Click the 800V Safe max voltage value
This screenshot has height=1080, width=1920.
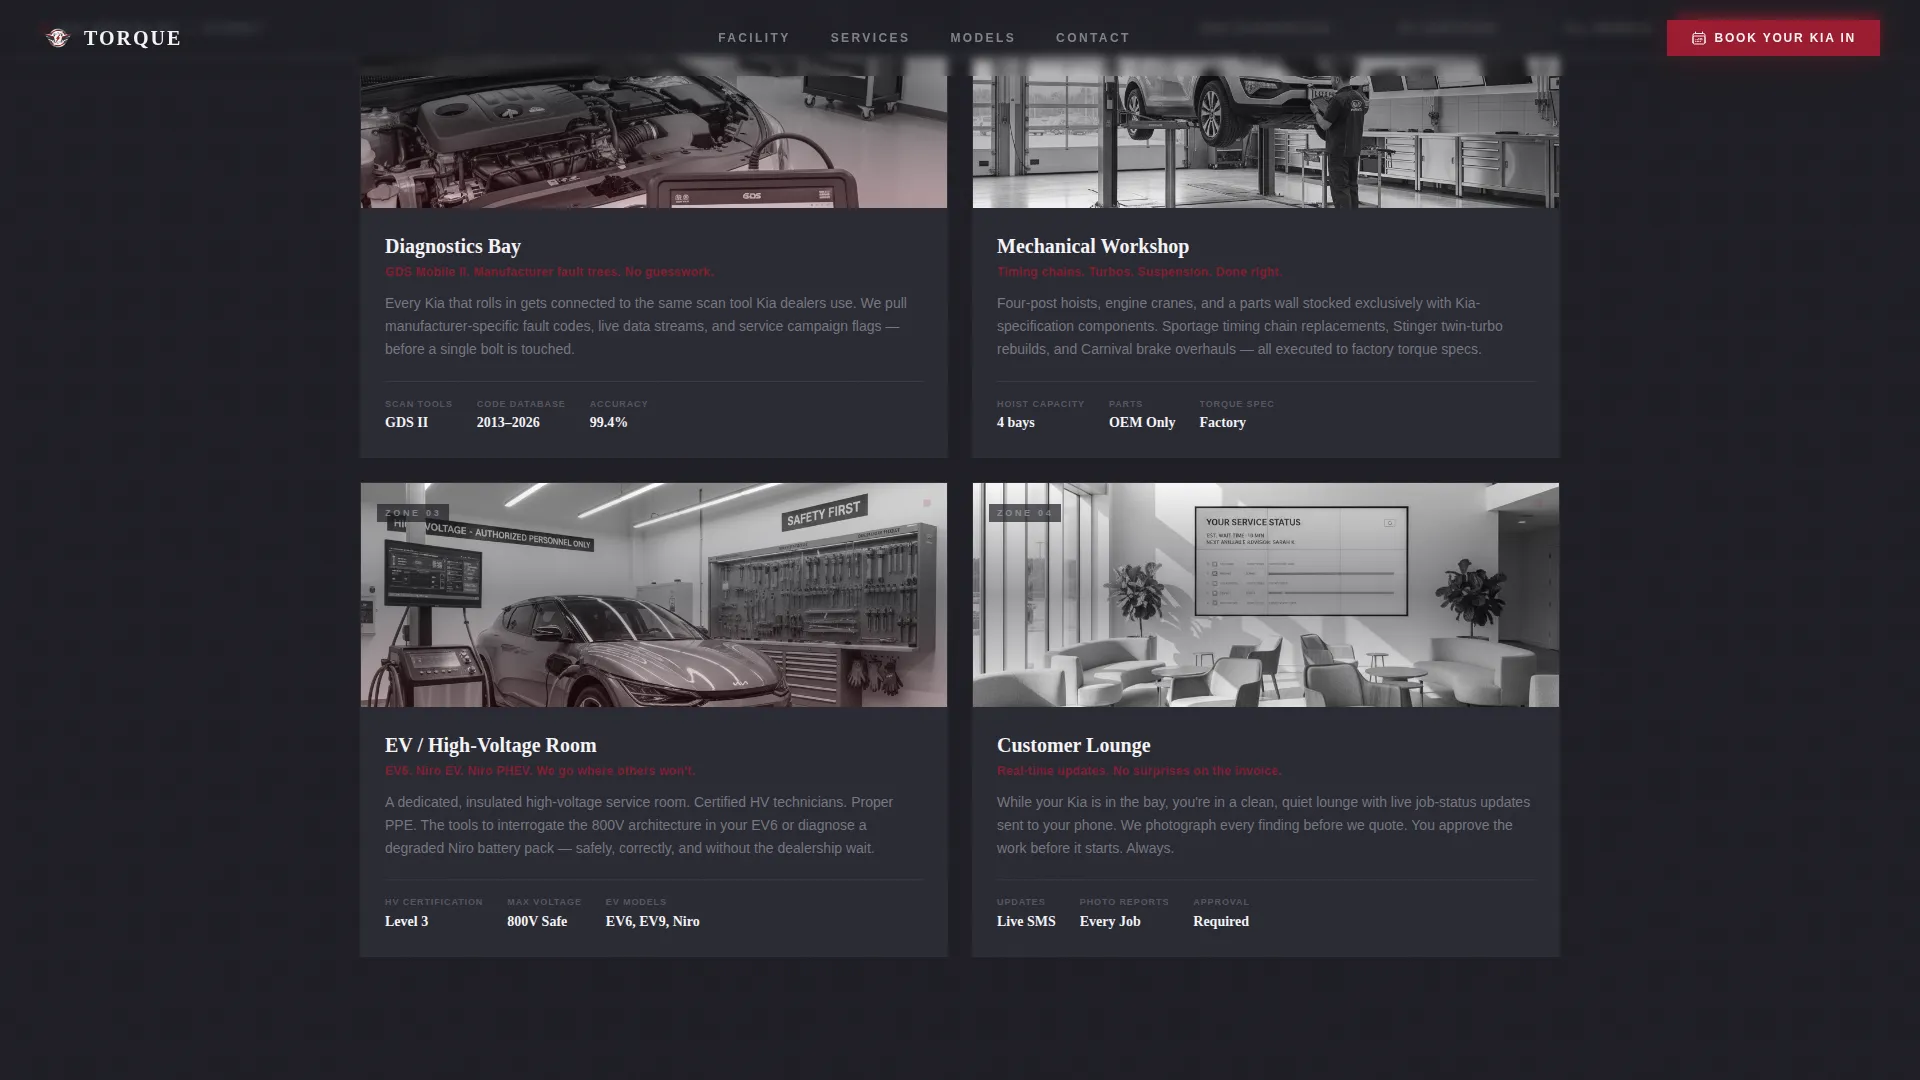(x=537, y=922)
